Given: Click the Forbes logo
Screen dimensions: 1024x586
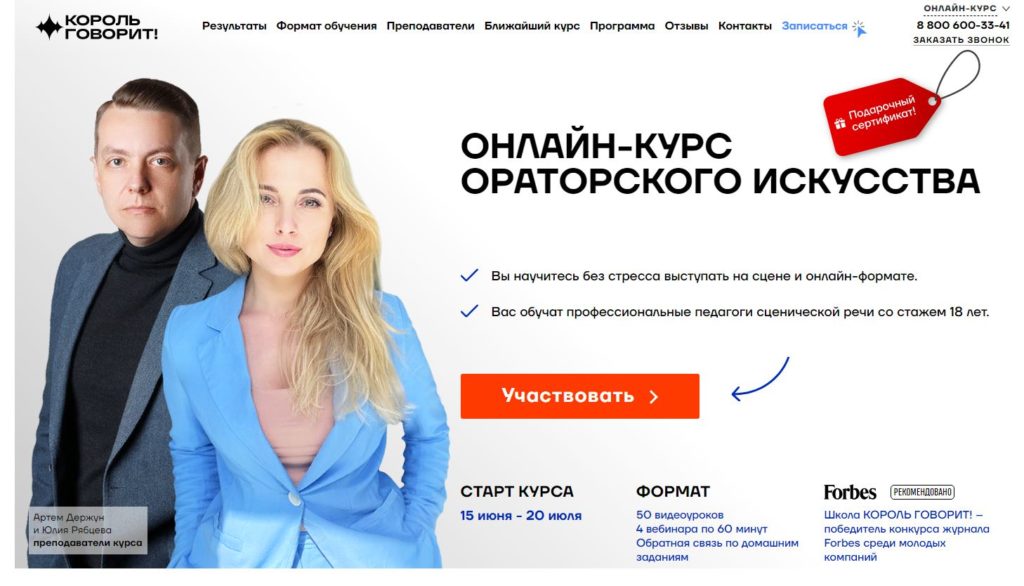Looking at the screenshot, I should [850, 492].
